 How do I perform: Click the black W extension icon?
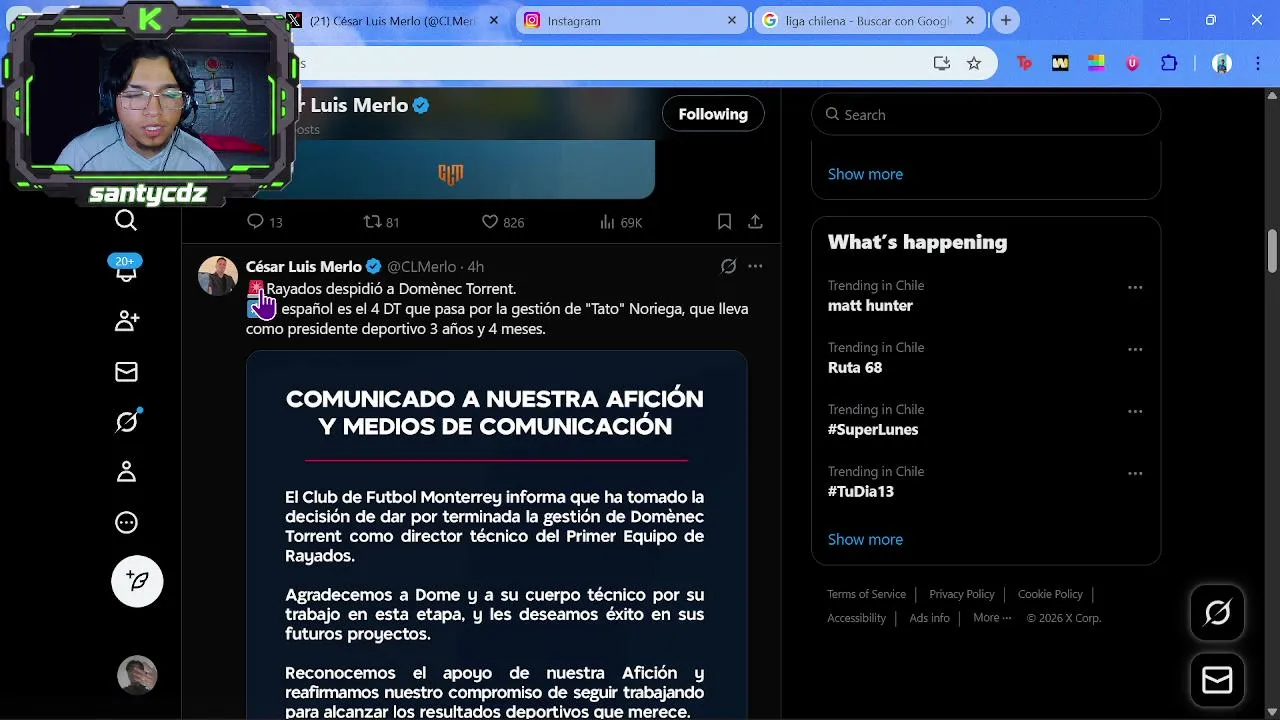coord(1060,63)
